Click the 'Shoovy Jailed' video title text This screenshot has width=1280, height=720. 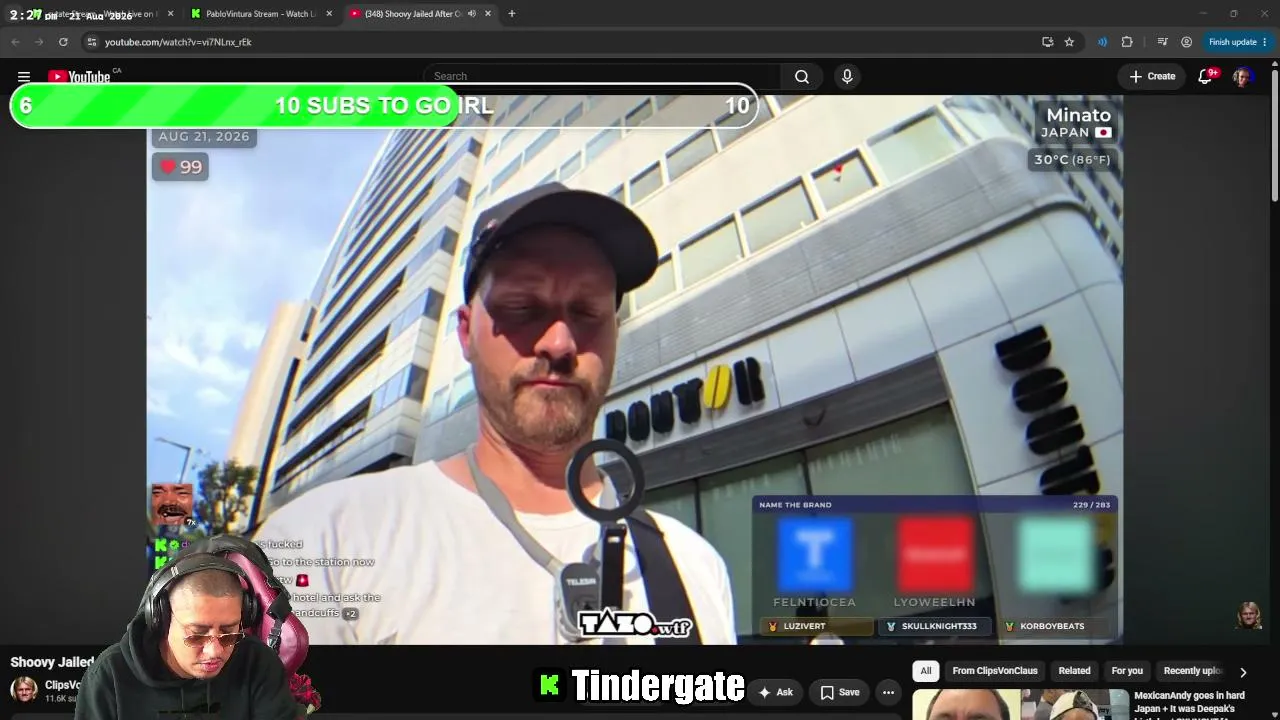(x=52, y=662)
